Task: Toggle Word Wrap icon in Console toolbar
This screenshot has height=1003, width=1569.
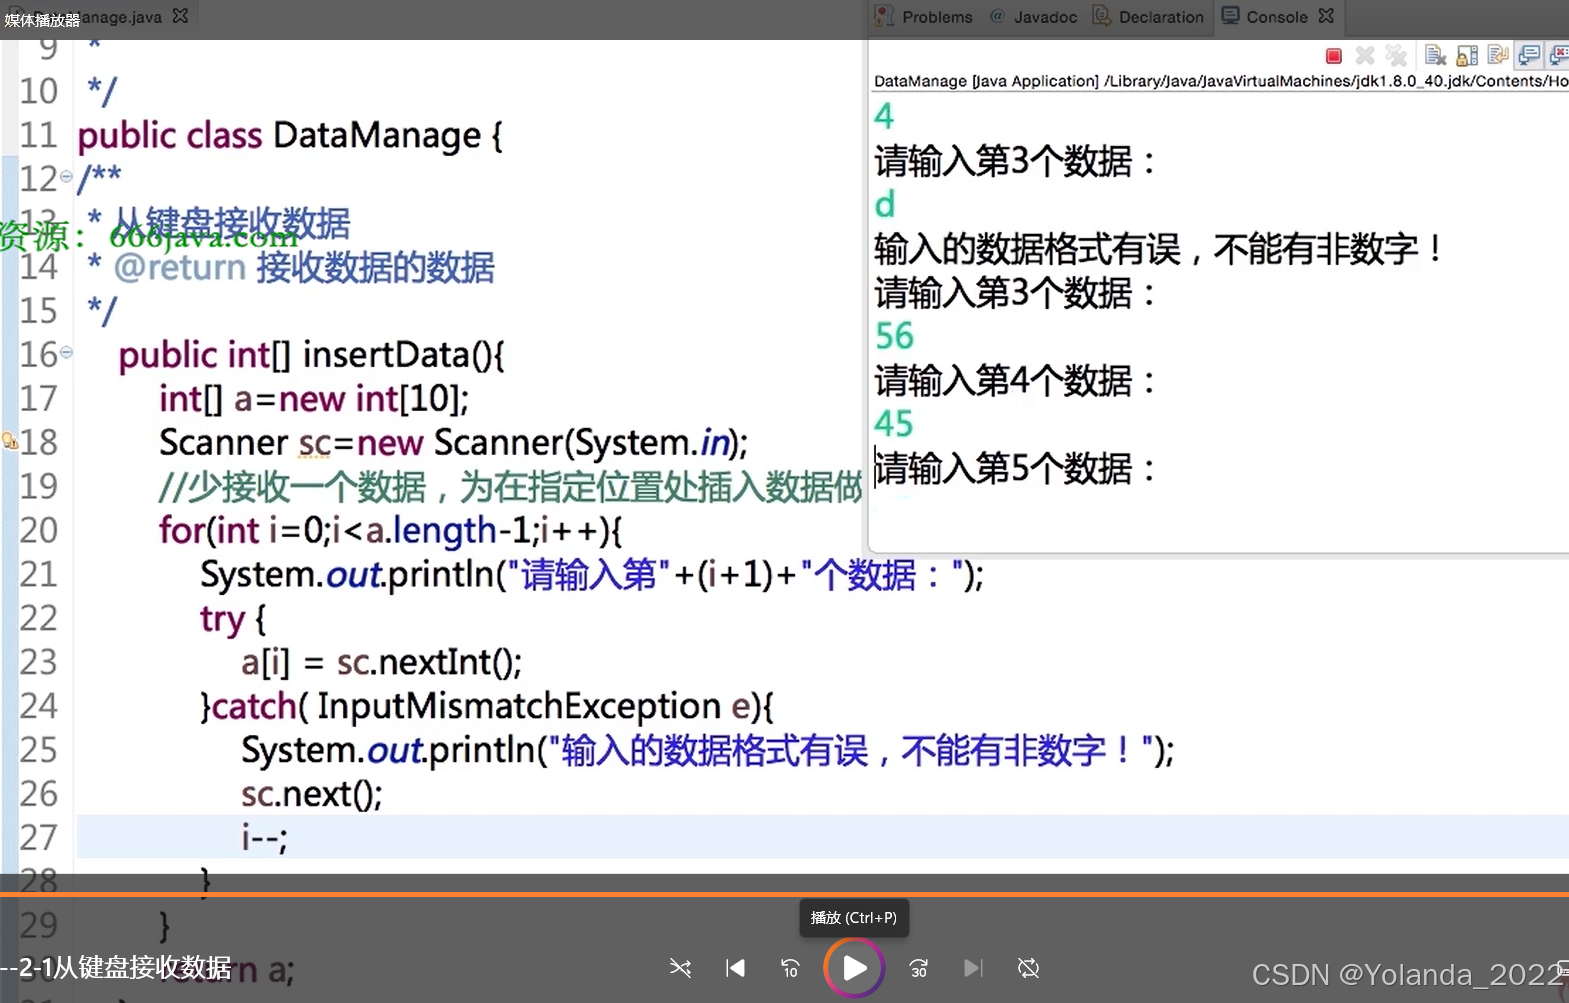Action: click(1498, 56)
